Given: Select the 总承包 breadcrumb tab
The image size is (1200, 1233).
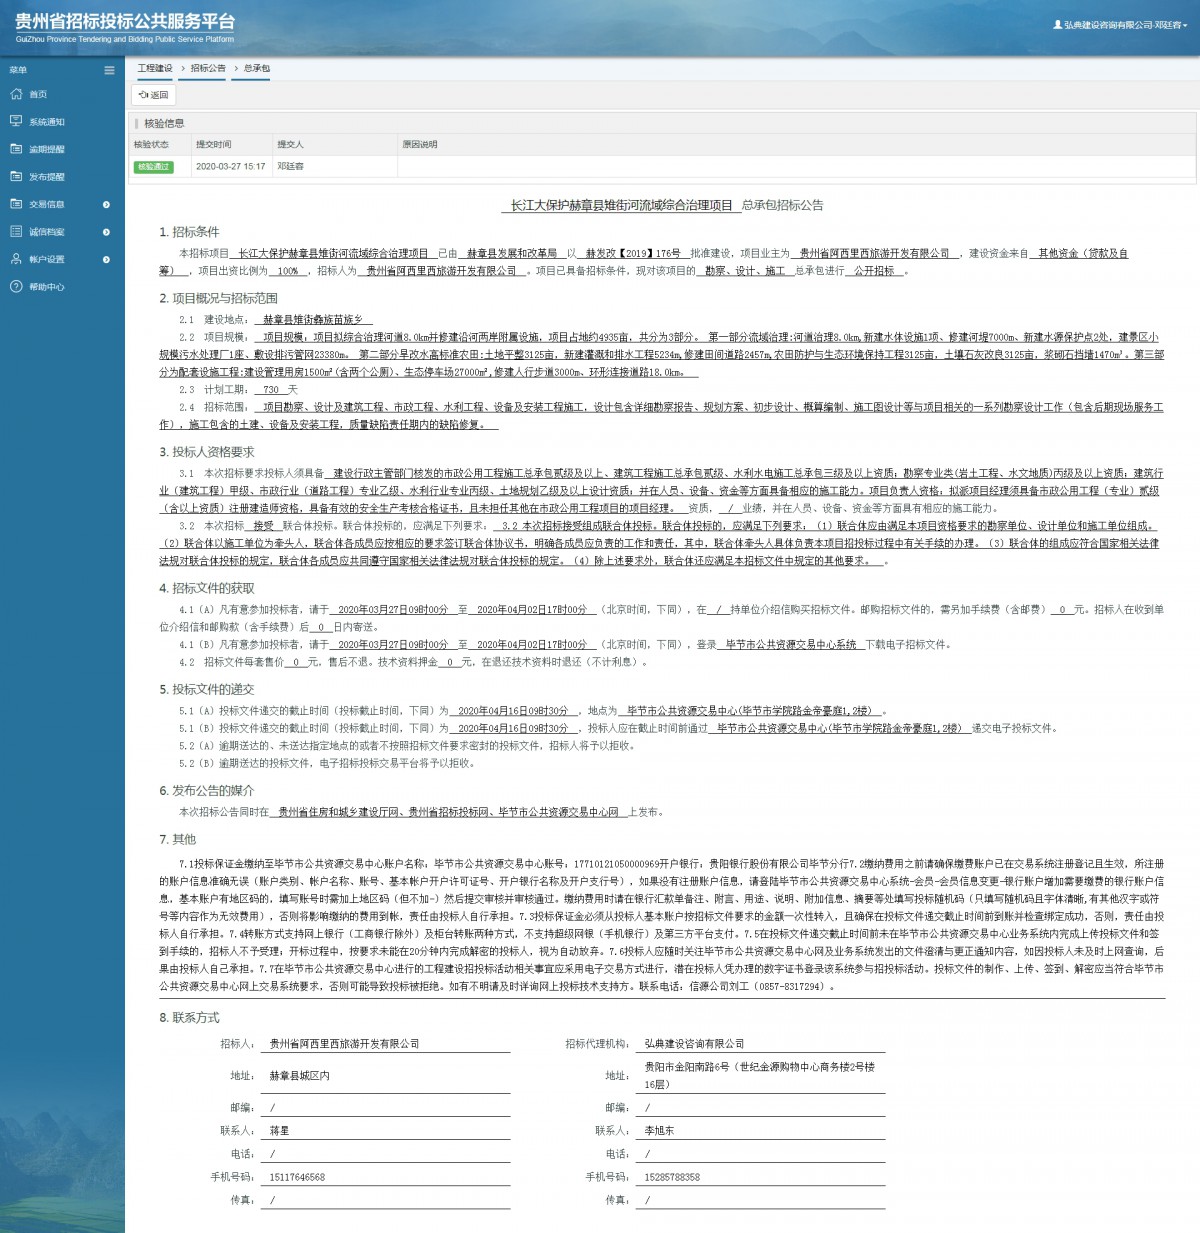Looking at the screenshot, I should tap(257, 68).
